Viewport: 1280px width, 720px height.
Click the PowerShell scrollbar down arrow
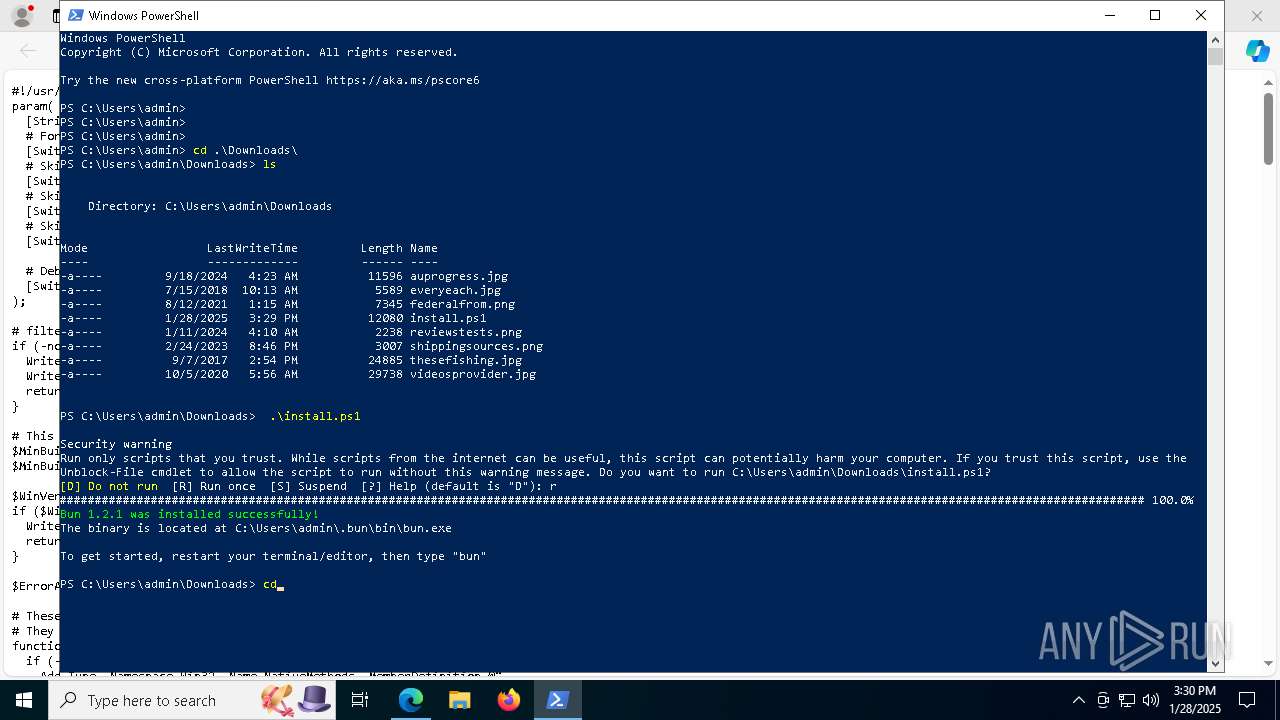1215,663
